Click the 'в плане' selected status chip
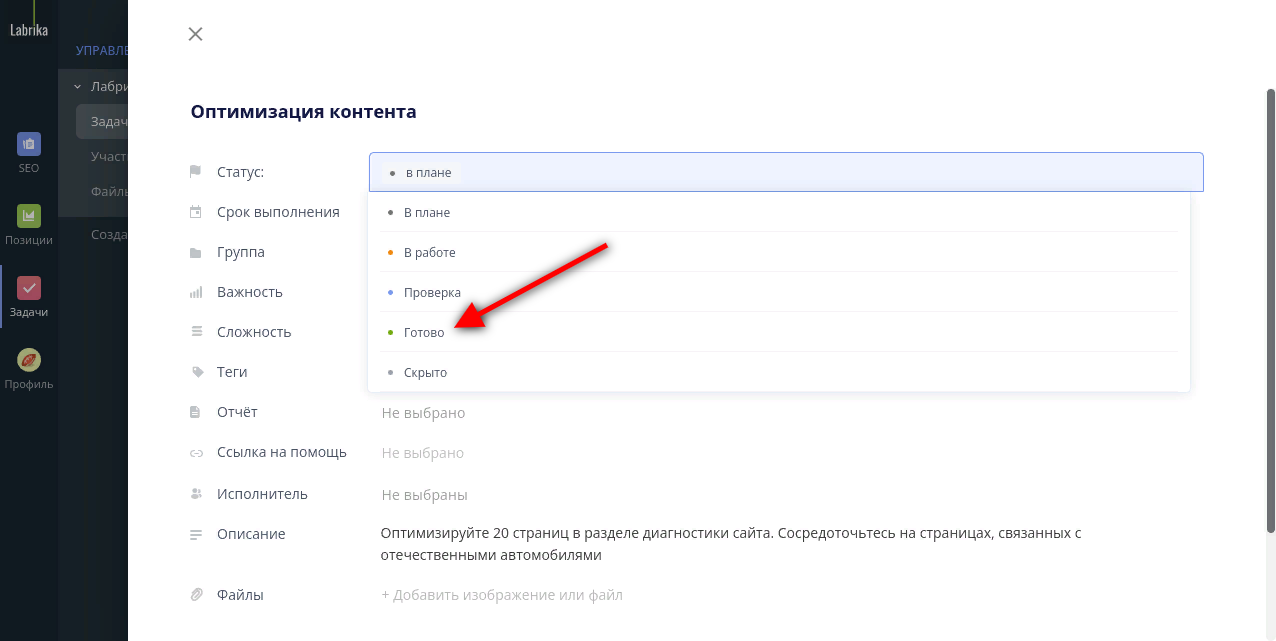Viewport: 1276px width, 641px height. click(x=421, y=173)
